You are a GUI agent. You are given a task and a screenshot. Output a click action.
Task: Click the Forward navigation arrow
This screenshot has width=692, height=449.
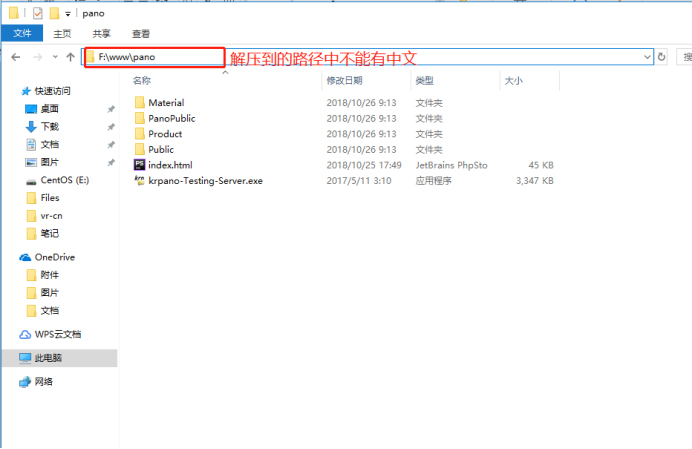click(38, 57)
